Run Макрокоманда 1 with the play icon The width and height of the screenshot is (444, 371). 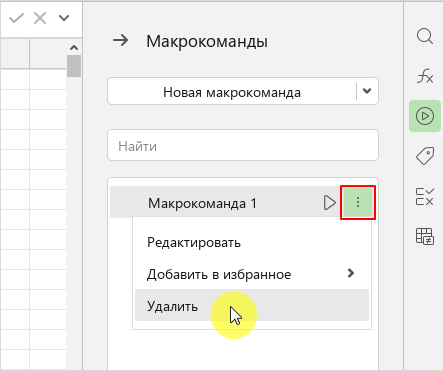pos(329,203)
